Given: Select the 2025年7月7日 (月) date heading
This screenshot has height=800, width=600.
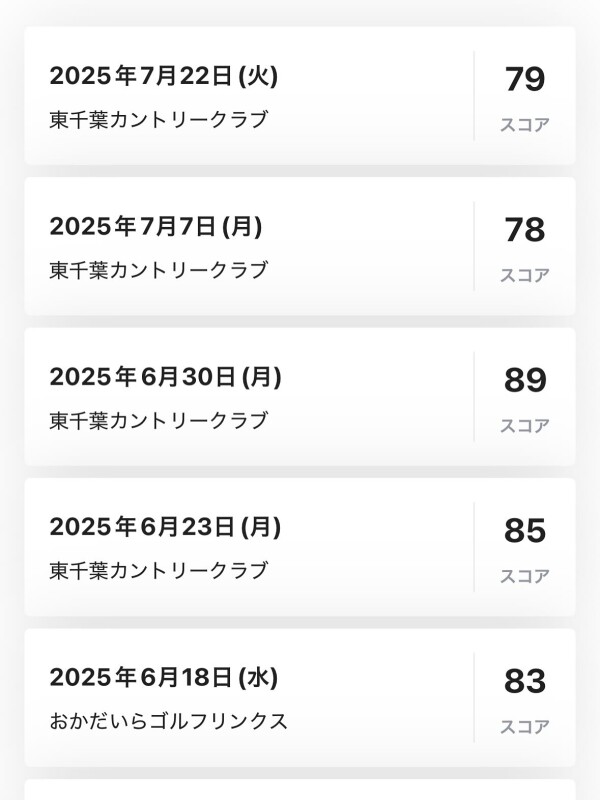Looking at the screenshot, I should (x=156, y=227).
